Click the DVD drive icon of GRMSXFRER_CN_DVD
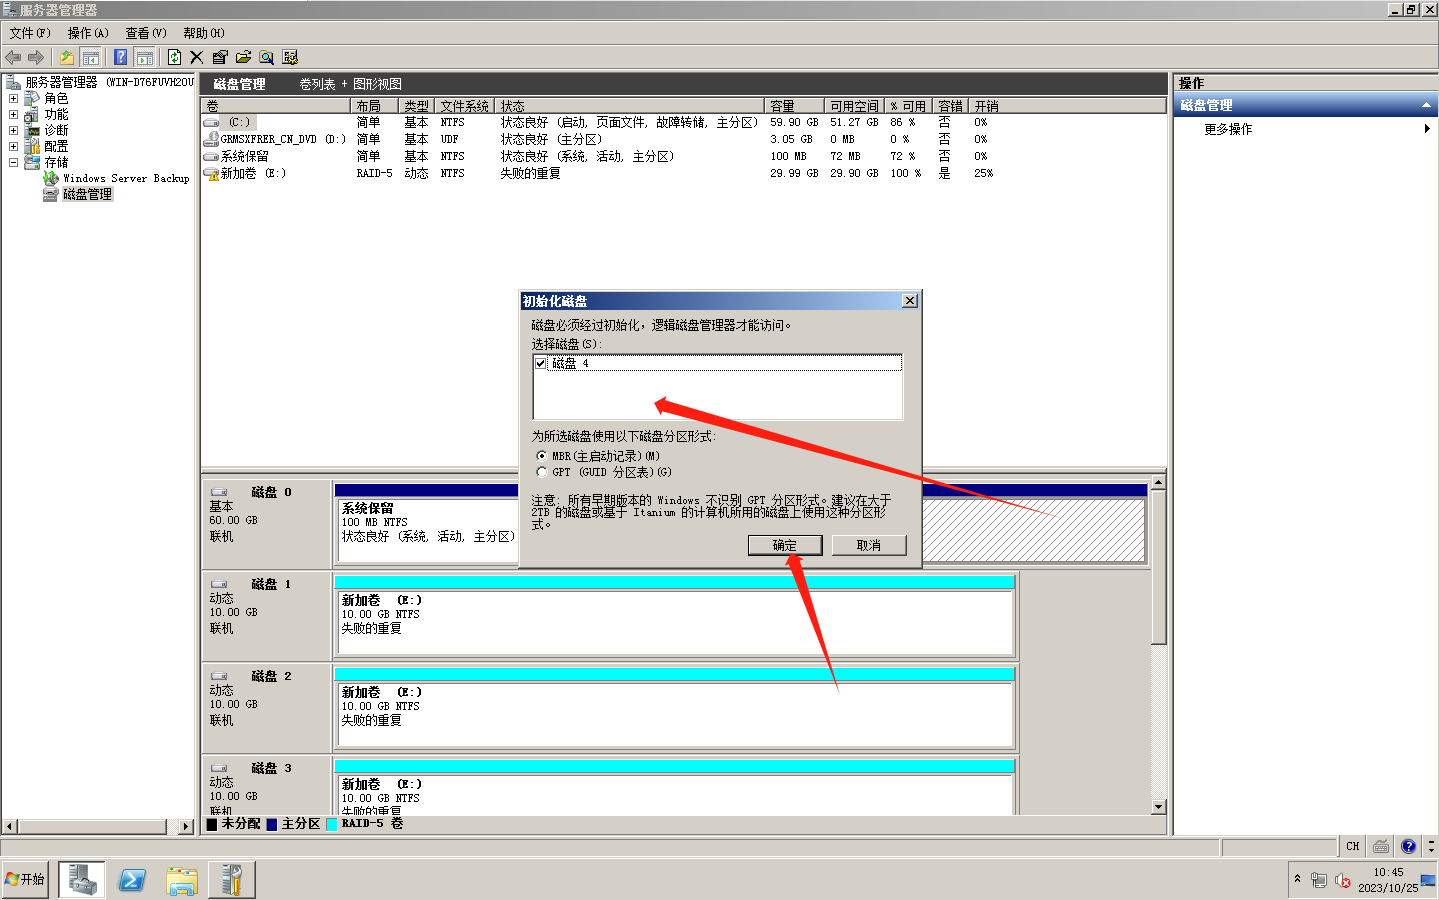This screenshot has width=1439, height=900. (211, 139)
